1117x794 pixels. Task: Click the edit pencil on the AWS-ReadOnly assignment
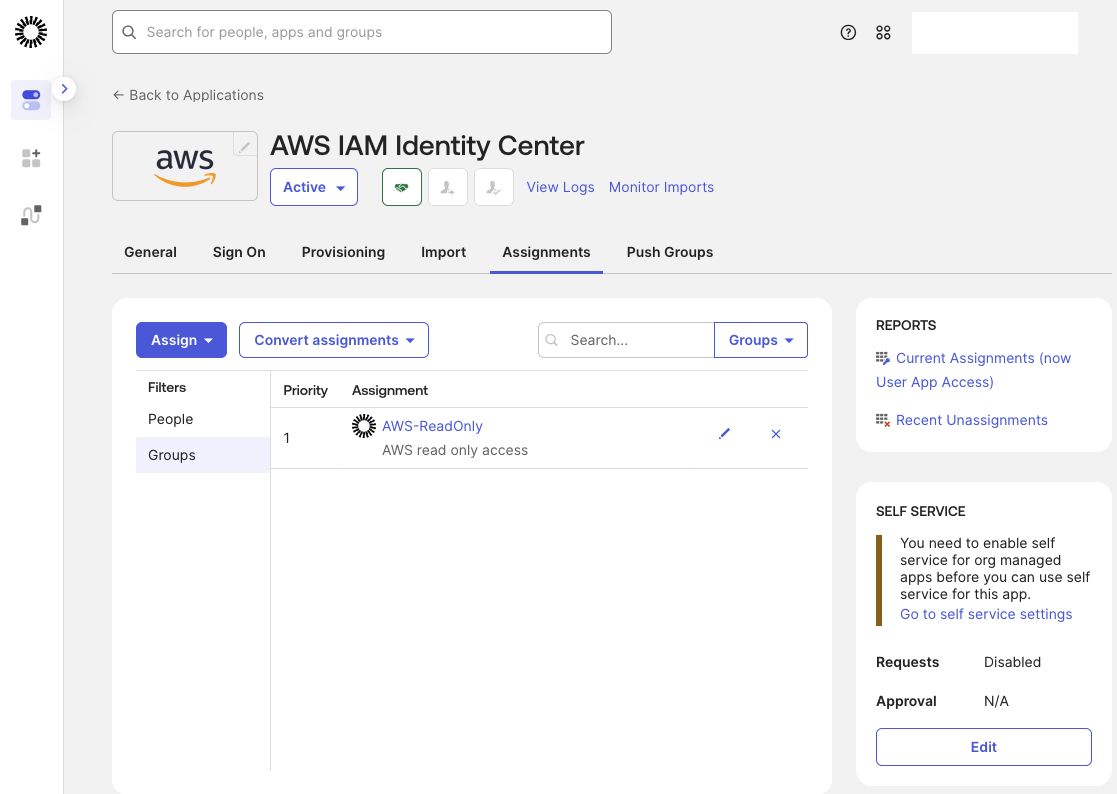725,434
